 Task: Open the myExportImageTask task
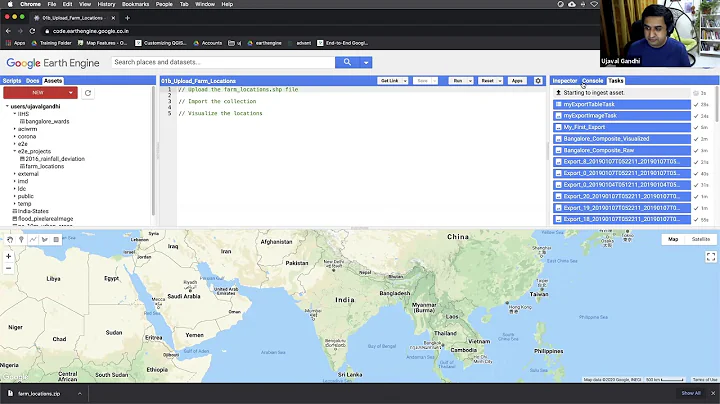coord(622,116)
